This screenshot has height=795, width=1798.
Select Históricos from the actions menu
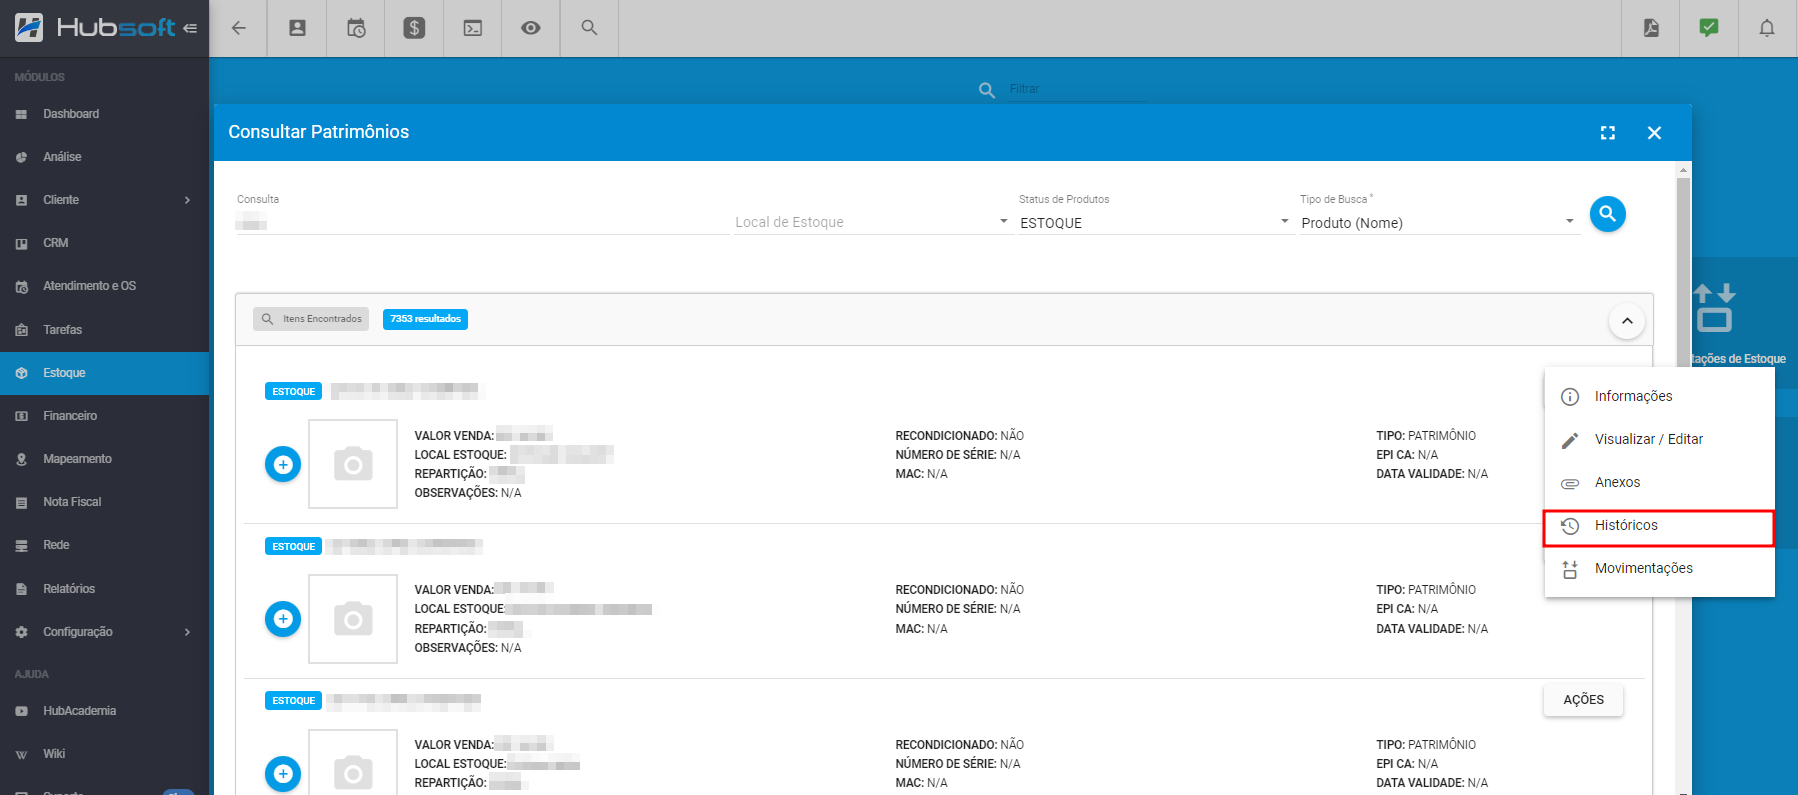tap(1659, 527)
